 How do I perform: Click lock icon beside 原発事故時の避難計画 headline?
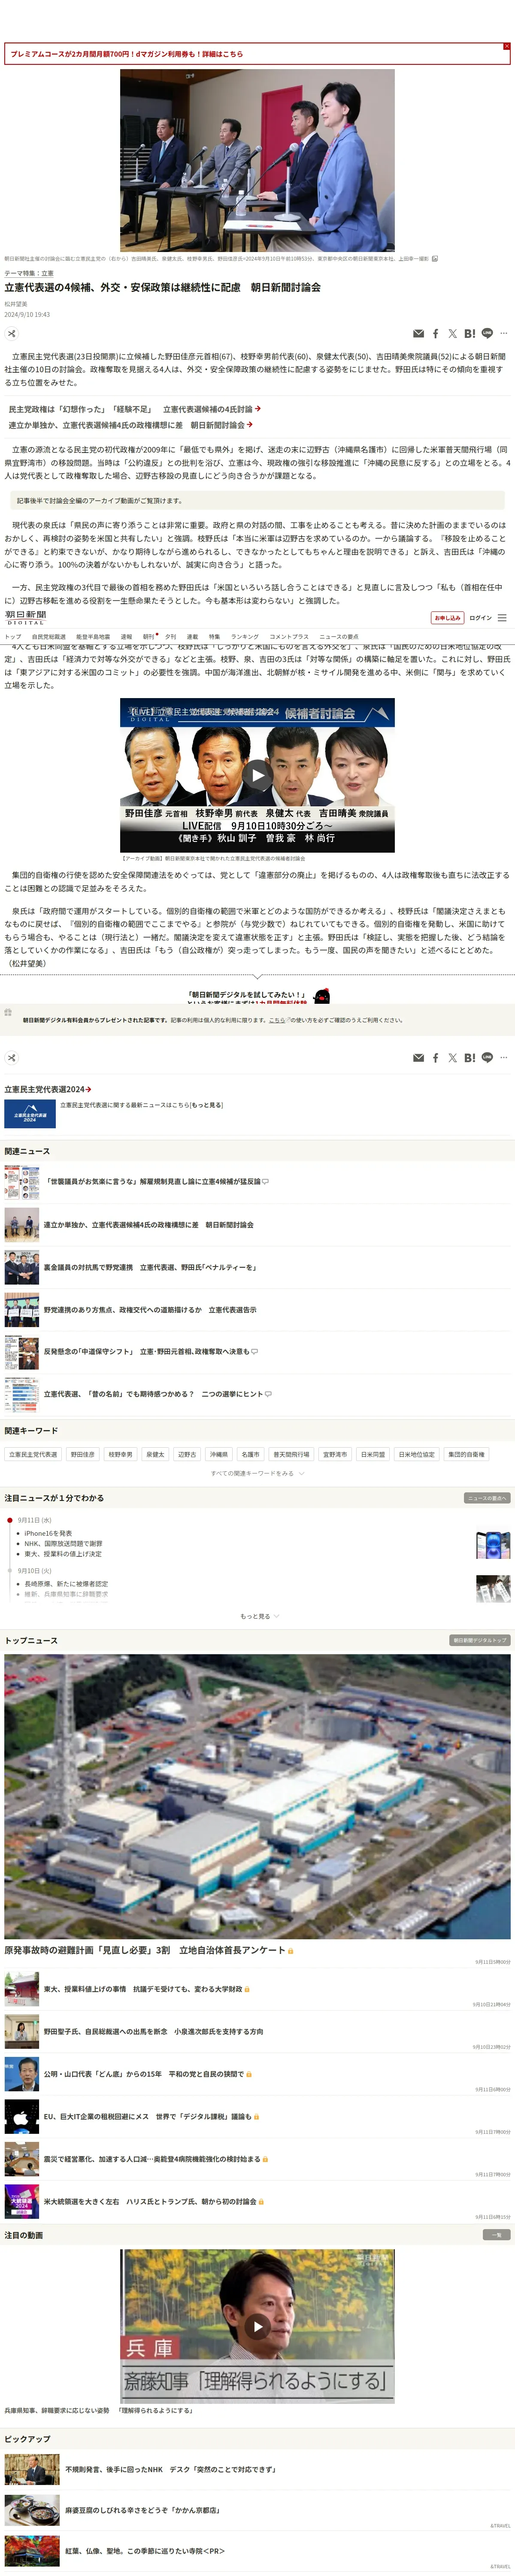(290, 1951)
